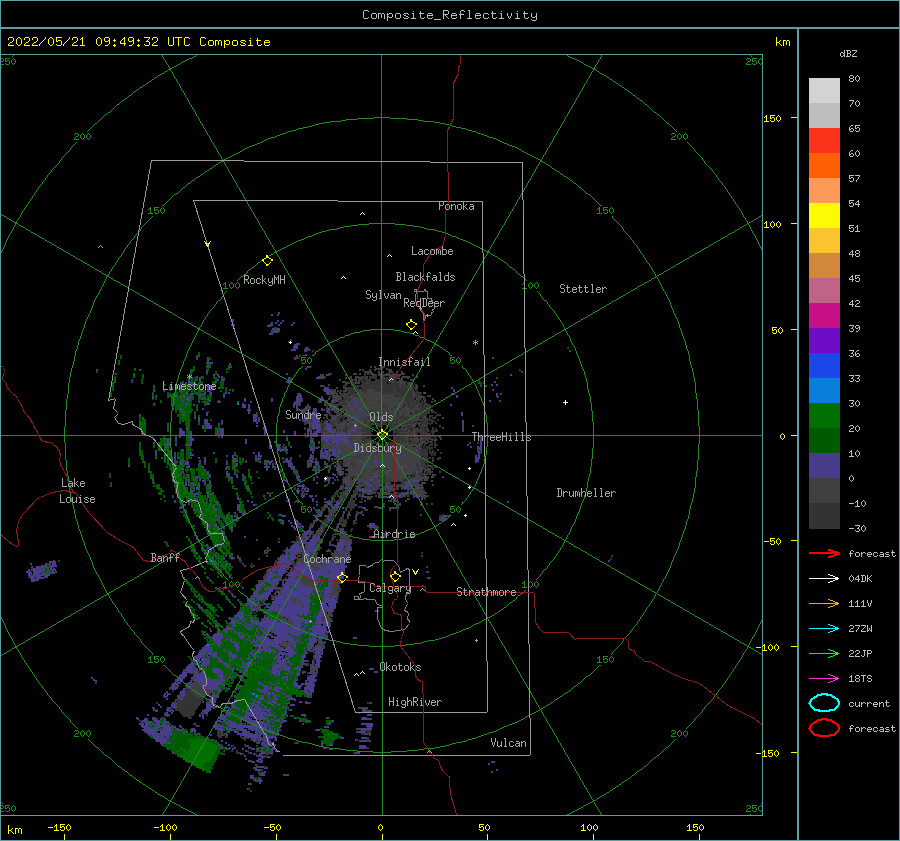Click the Sundre label

click(303, 414)
